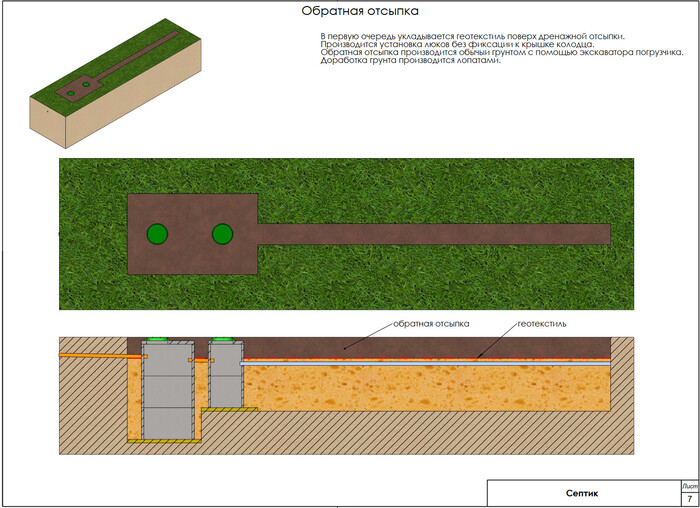This screenshot has height=508, width=700.
Task: Click the orange inlet pipe in section
Action: [95, 354]
